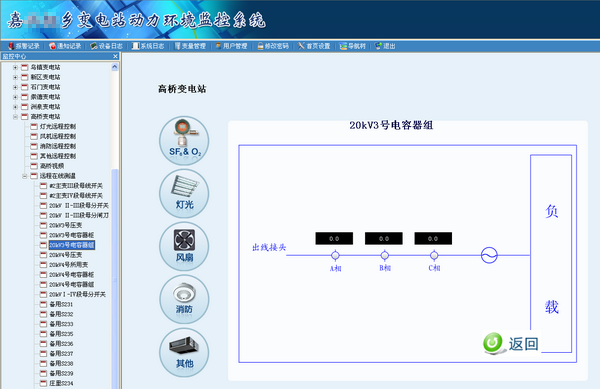This screenshot has height=389, width=600.
Task: Expand the 新区变电站 tree node
Action: click(15, 77)
